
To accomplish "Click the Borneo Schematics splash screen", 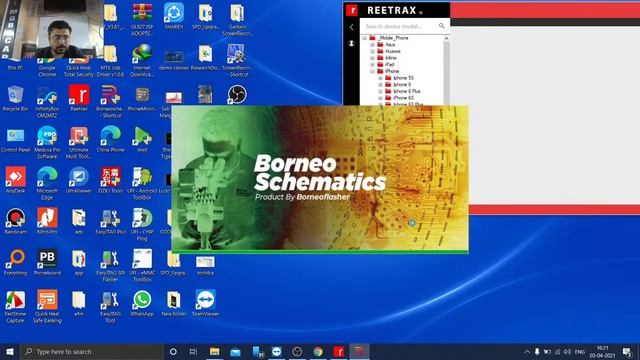I will (x=320, y=179).
